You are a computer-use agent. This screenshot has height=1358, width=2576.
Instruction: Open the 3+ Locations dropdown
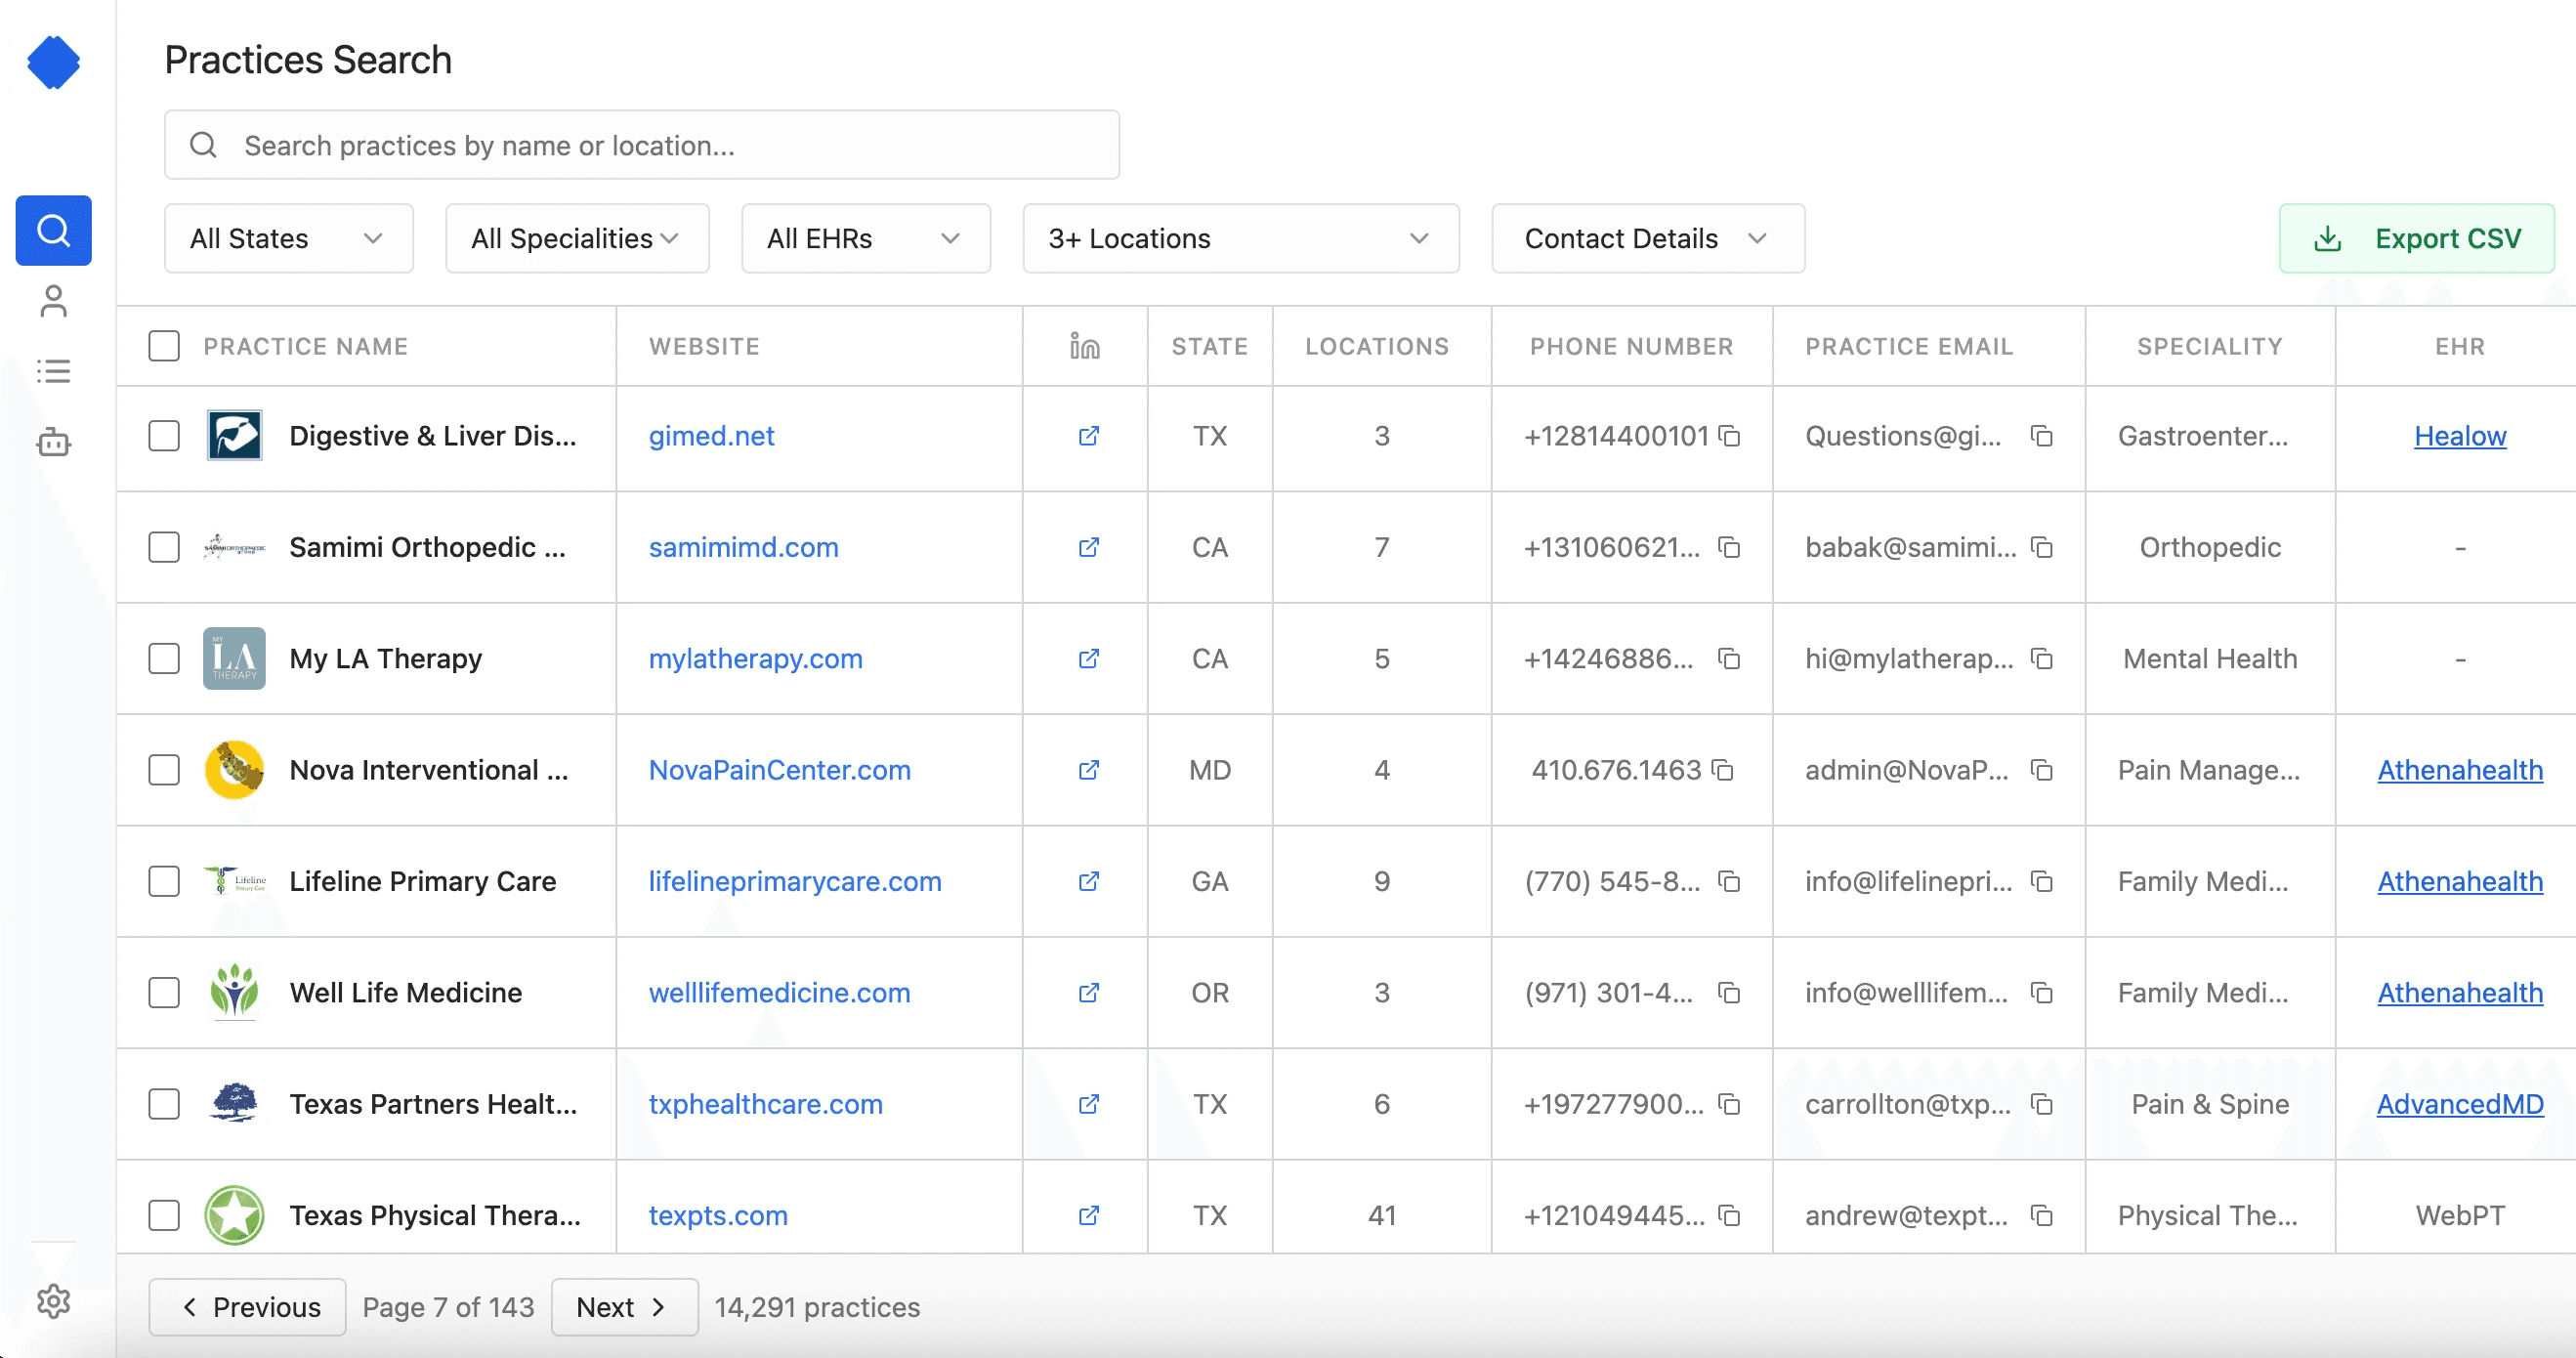coord(1240,238)
